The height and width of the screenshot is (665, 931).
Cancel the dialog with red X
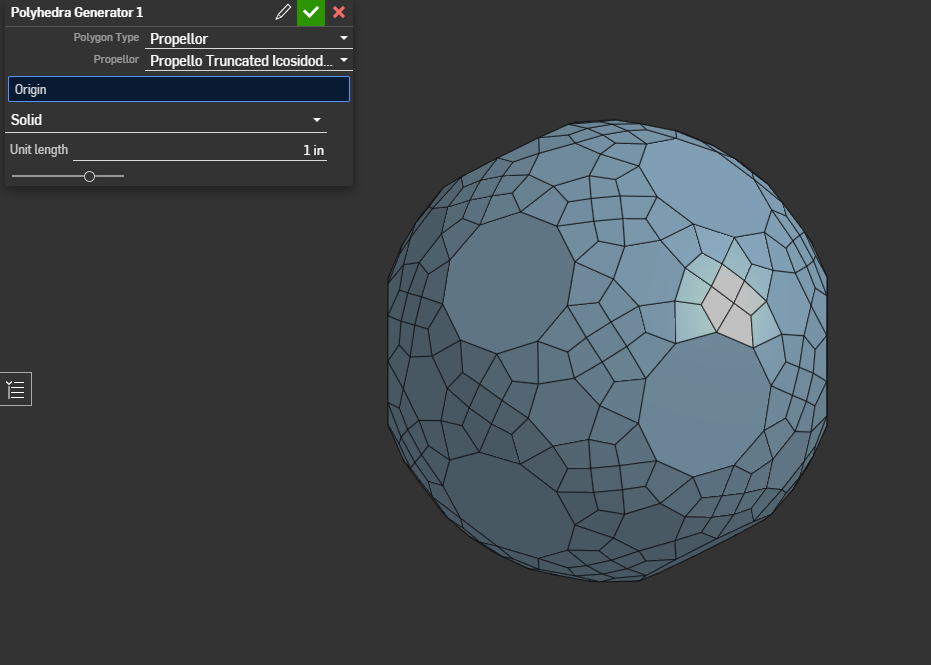(x=339, y=12)
